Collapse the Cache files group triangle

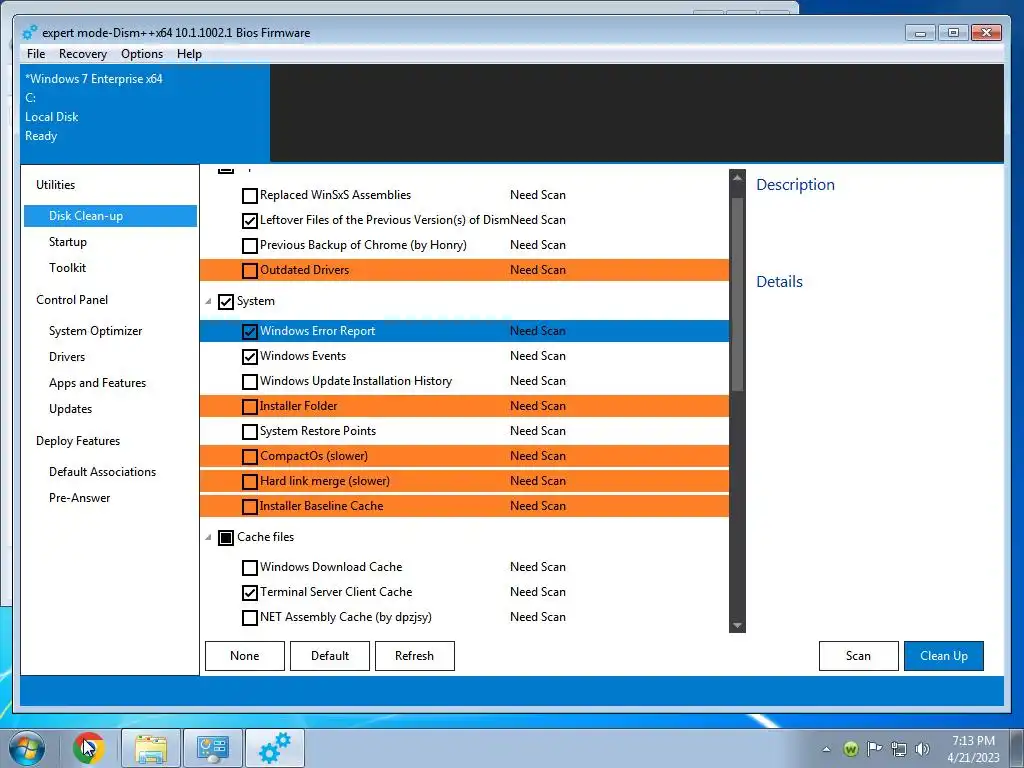point(208,537)
